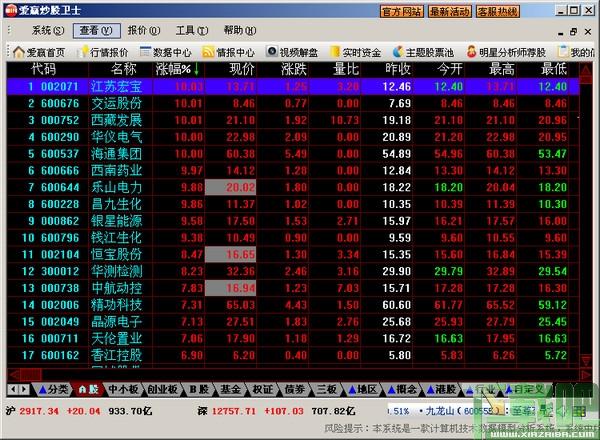Open 实时资金 toolbar icon
This screenshot has height=440, width=600.
click(x=355, y=52)
